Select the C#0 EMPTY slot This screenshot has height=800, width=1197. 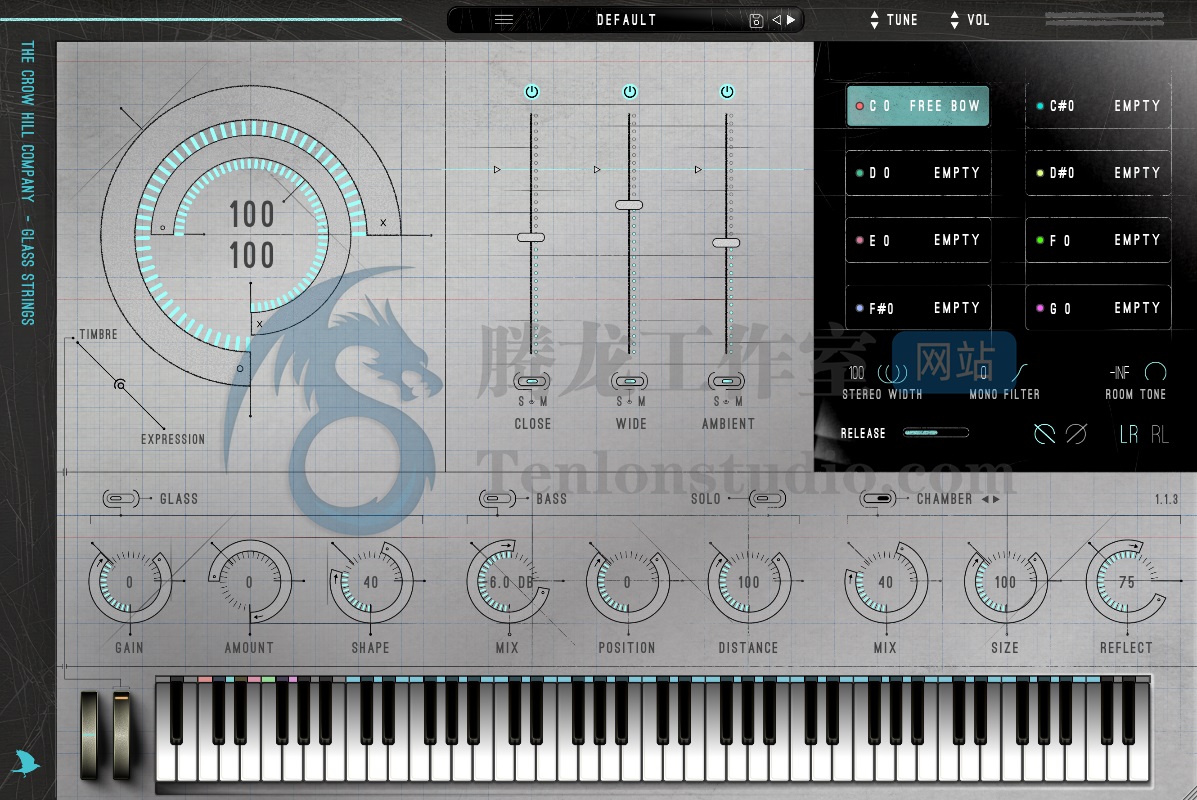pyautogui.click(x=1098, y=106)
